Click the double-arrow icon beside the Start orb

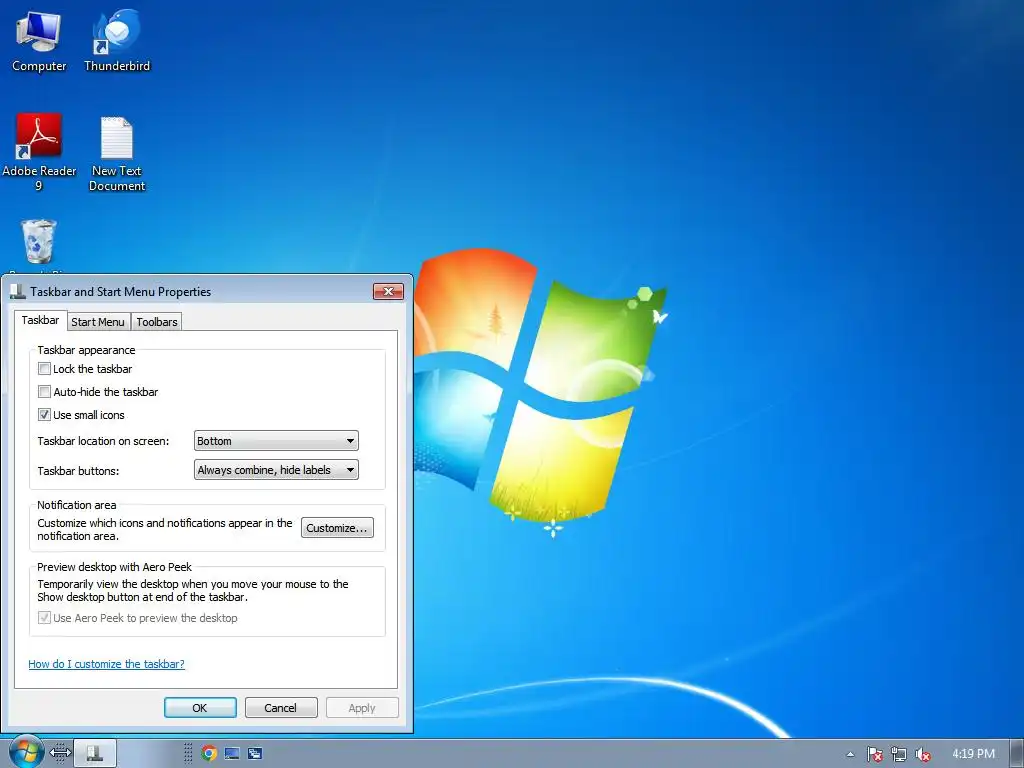(60, 753)
